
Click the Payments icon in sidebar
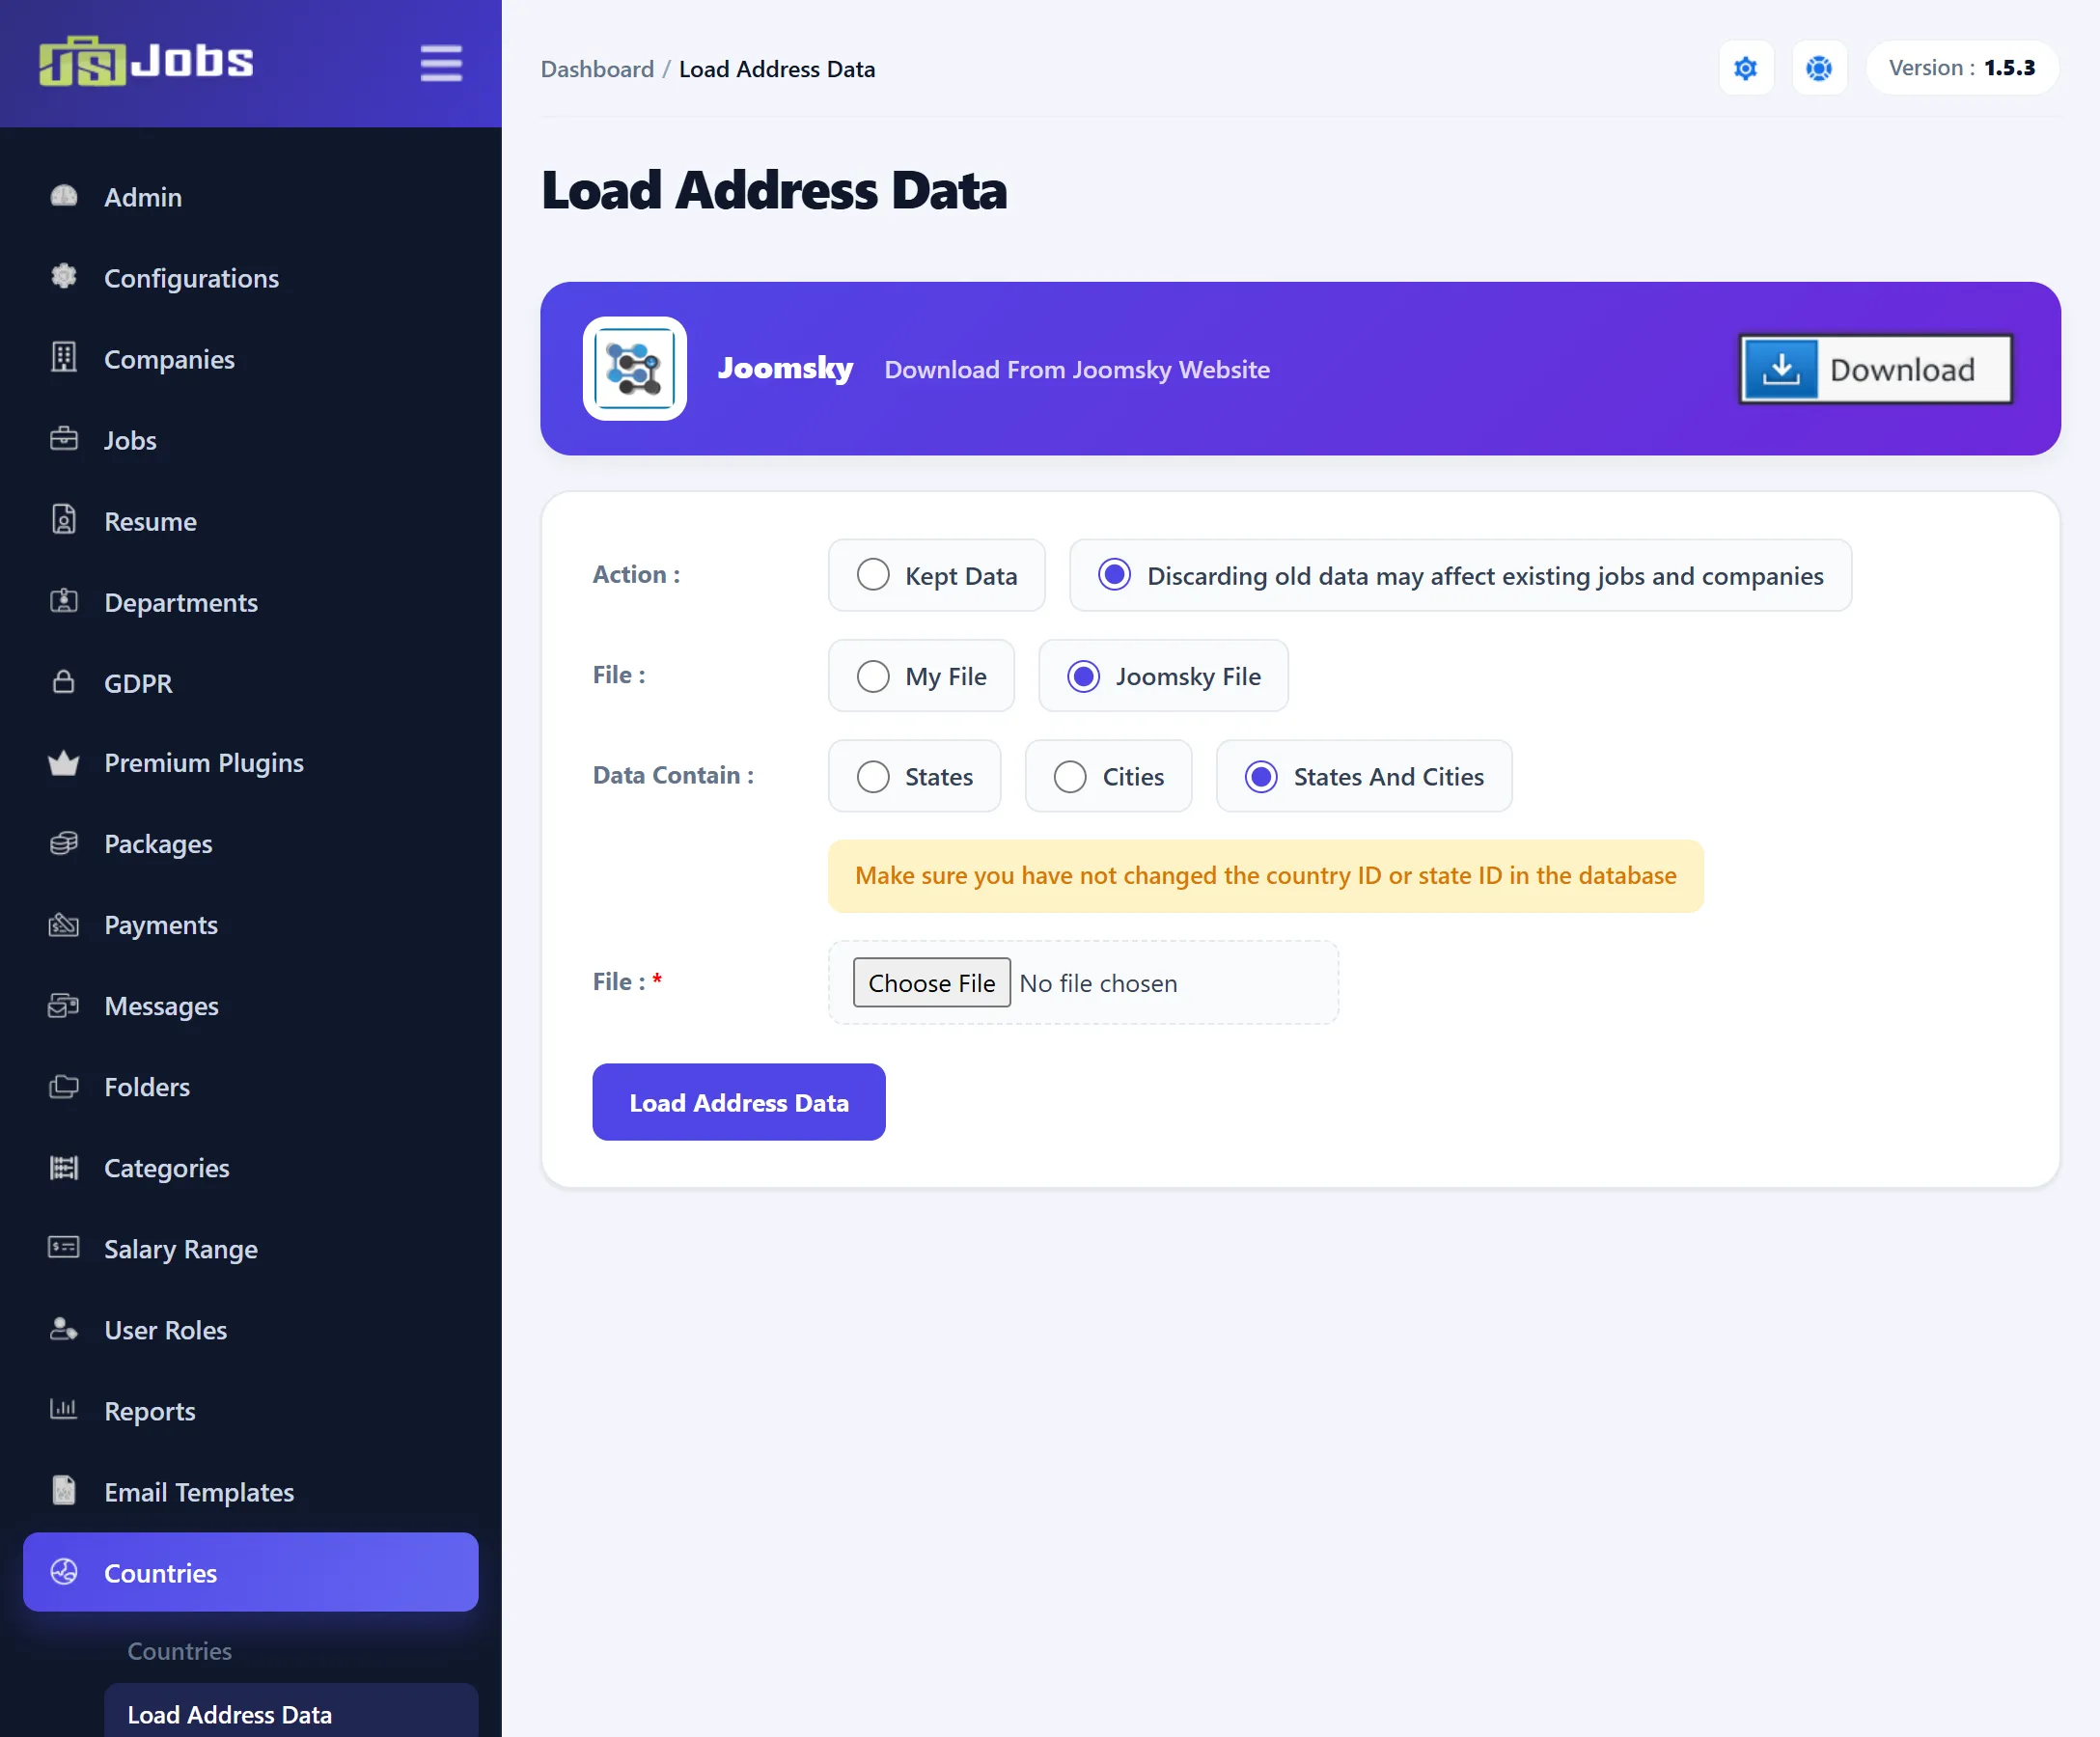(64, 924)
